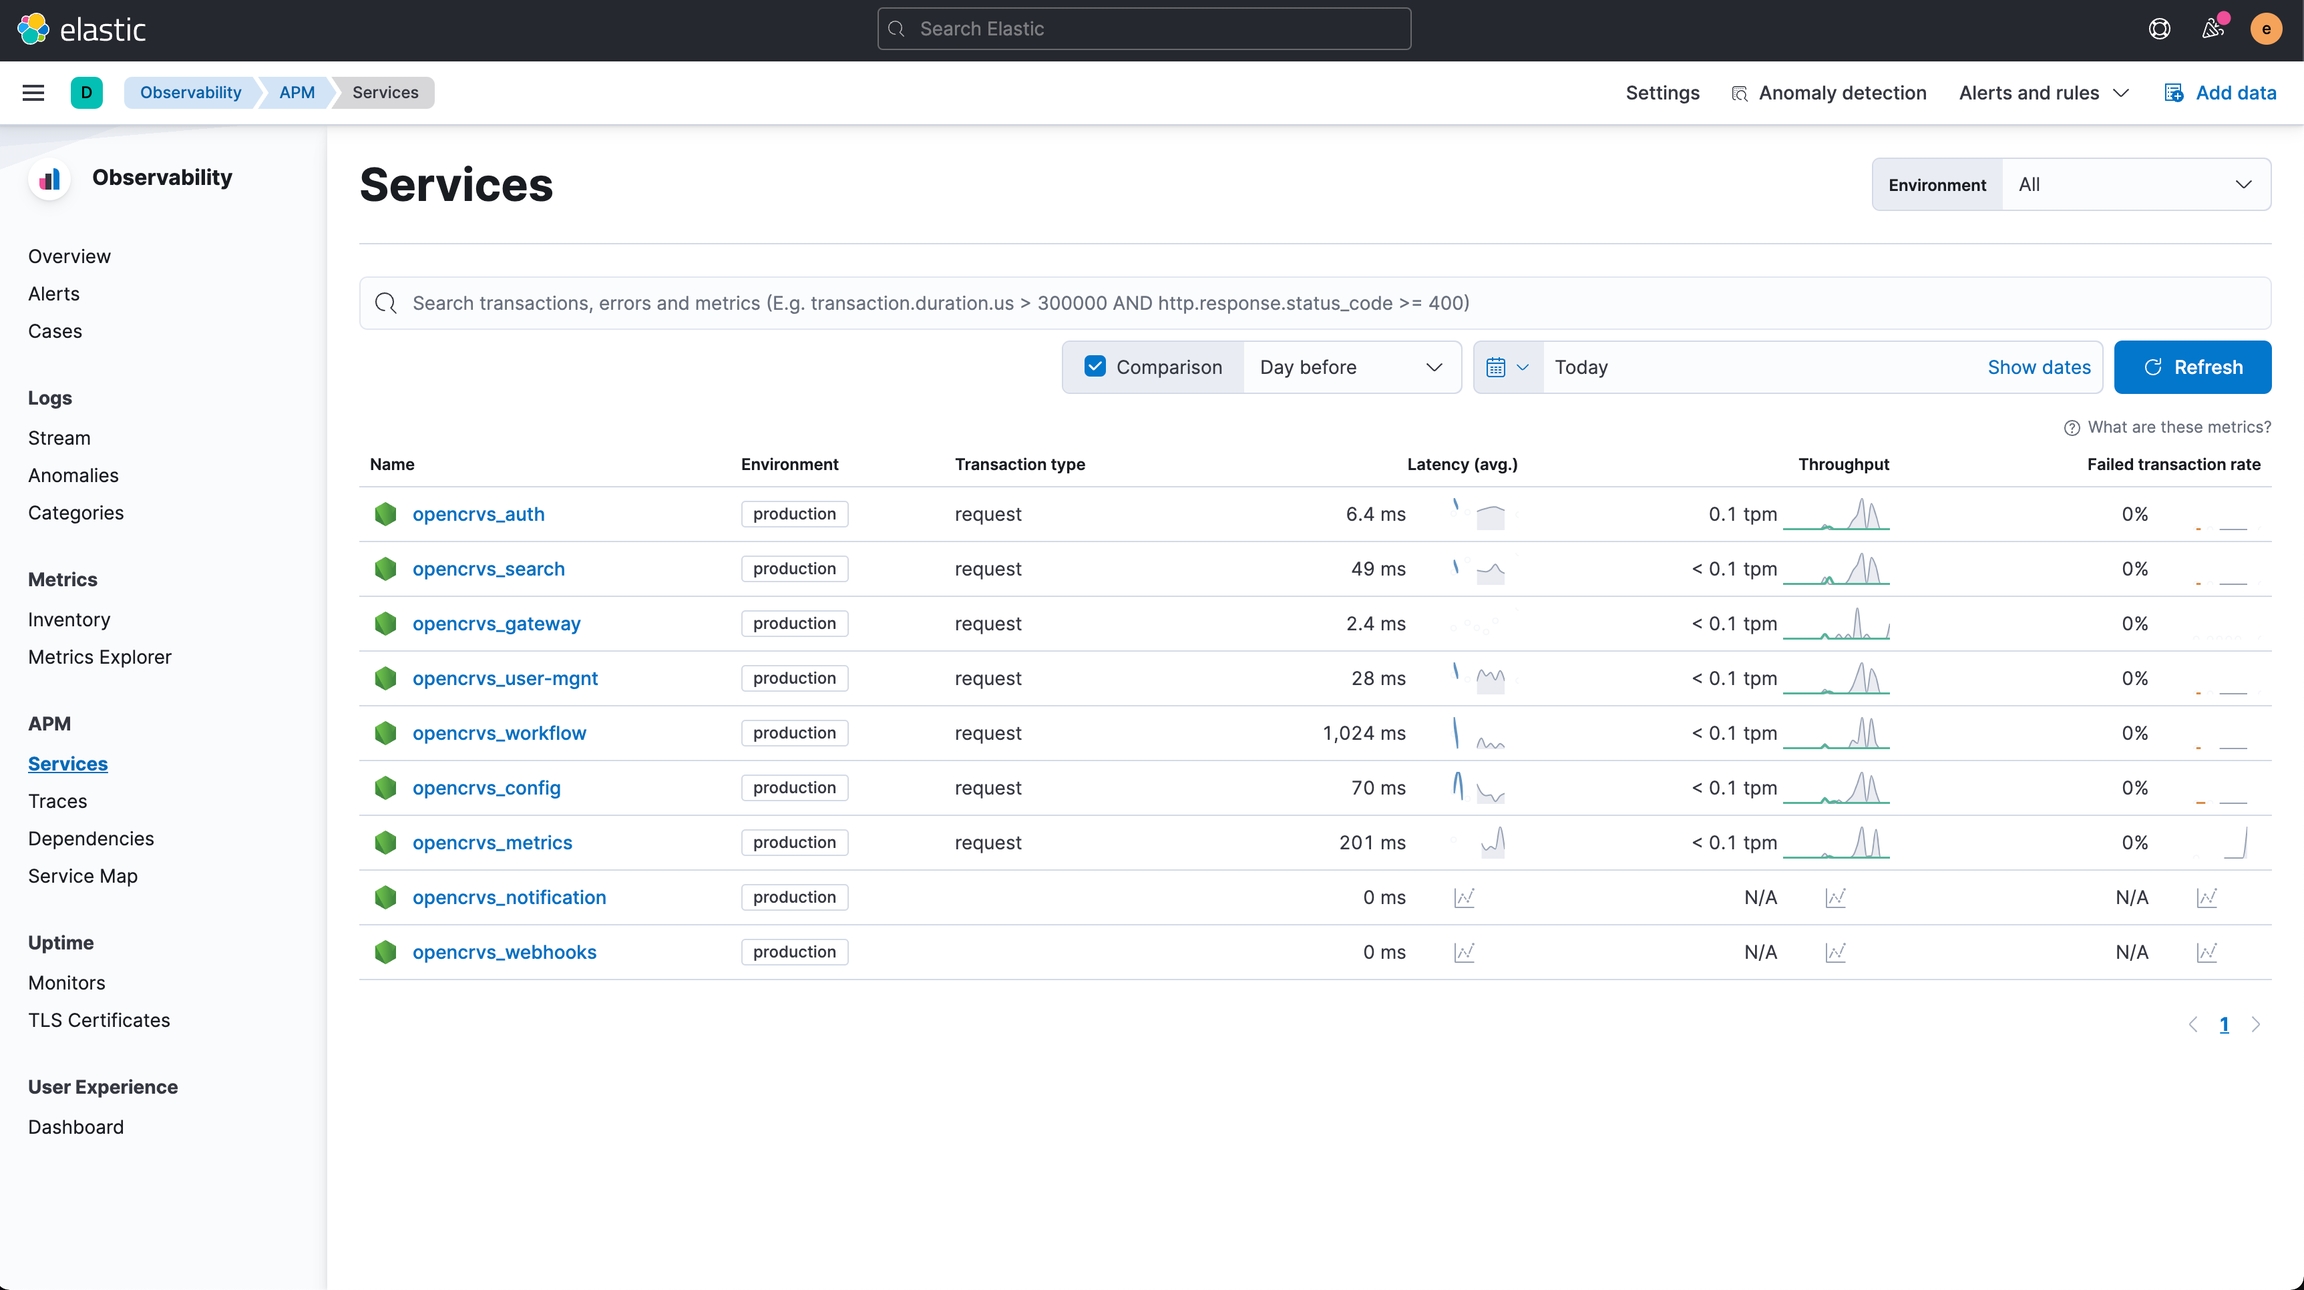Open the opencrvs_workflow service link
The image size is (2304, 1290).
tap(499, 733)
